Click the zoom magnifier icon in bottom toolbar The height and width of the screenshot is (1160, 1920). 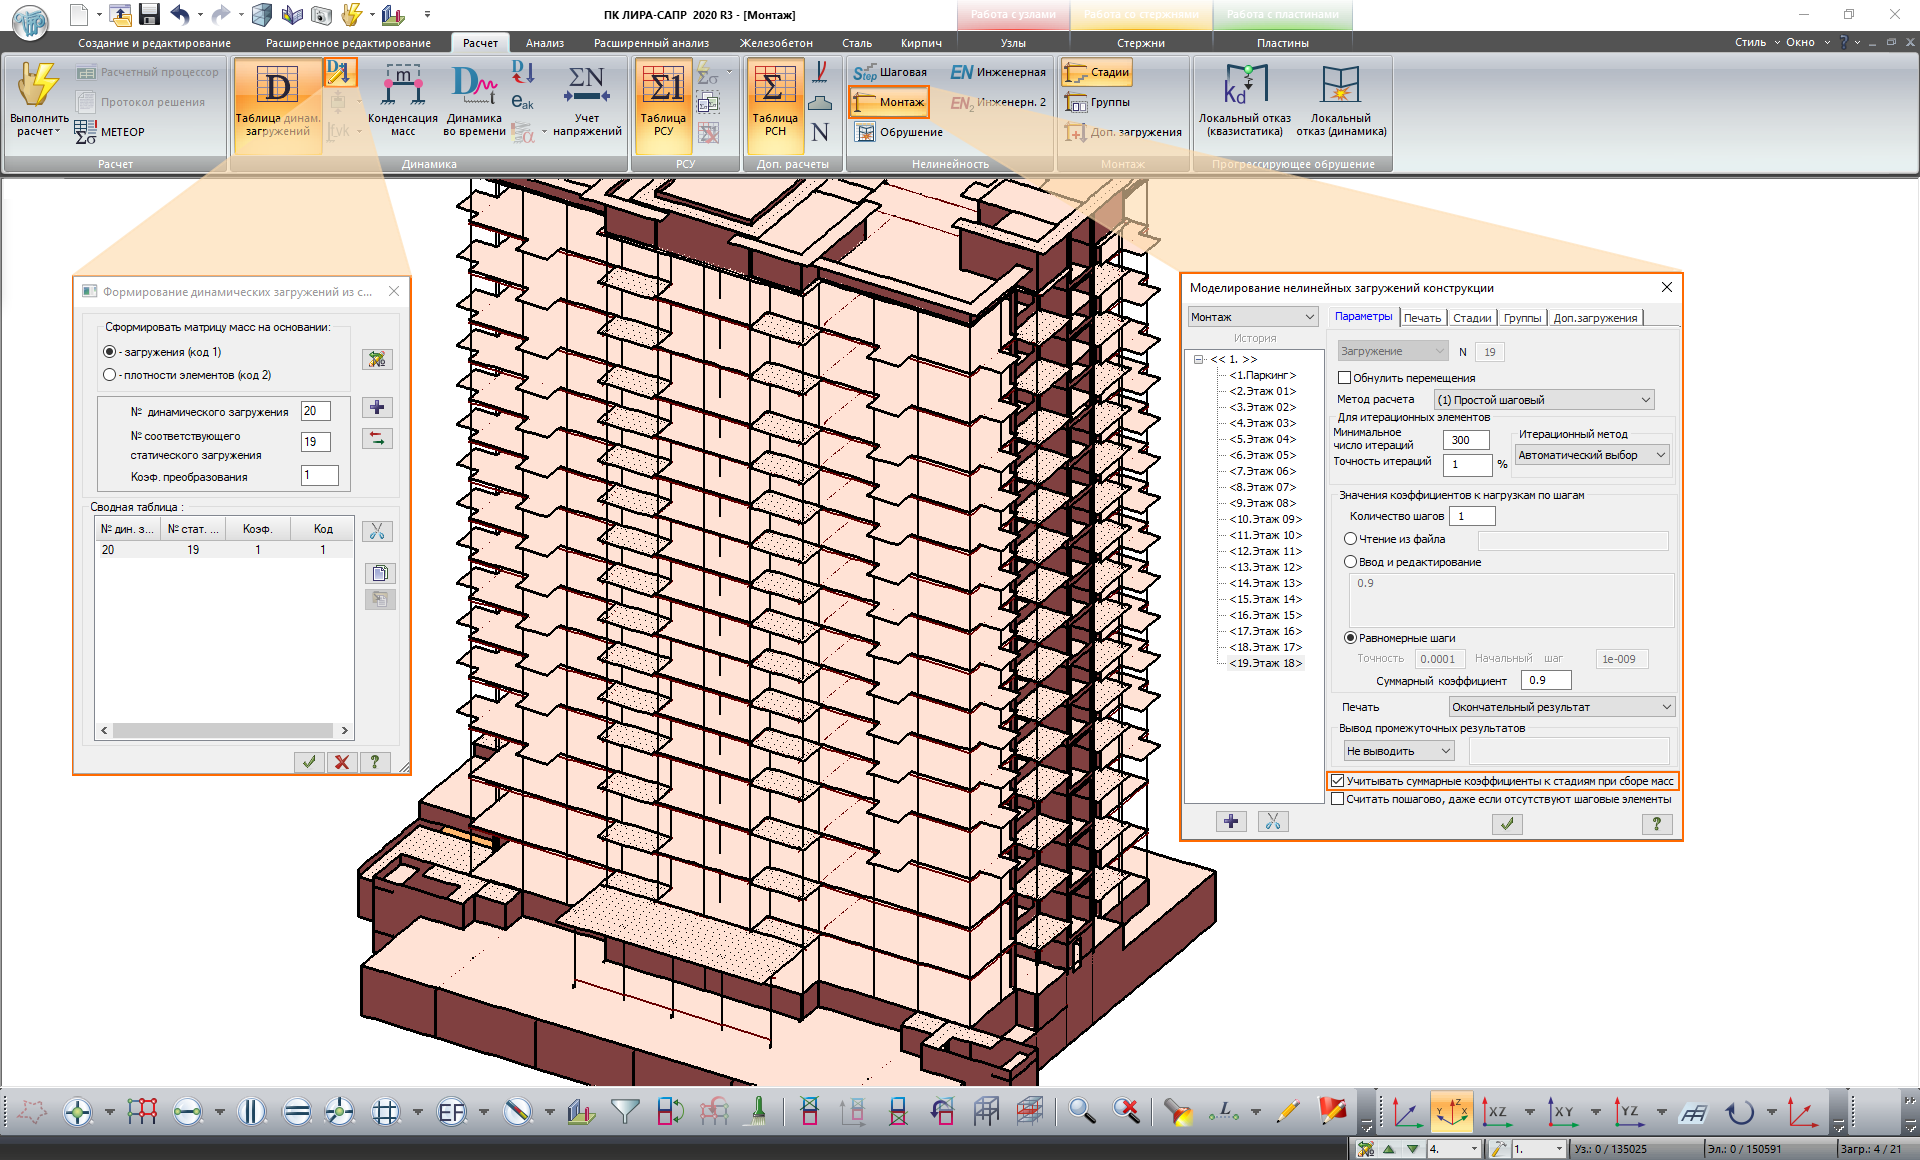tap(1081, 1111)
